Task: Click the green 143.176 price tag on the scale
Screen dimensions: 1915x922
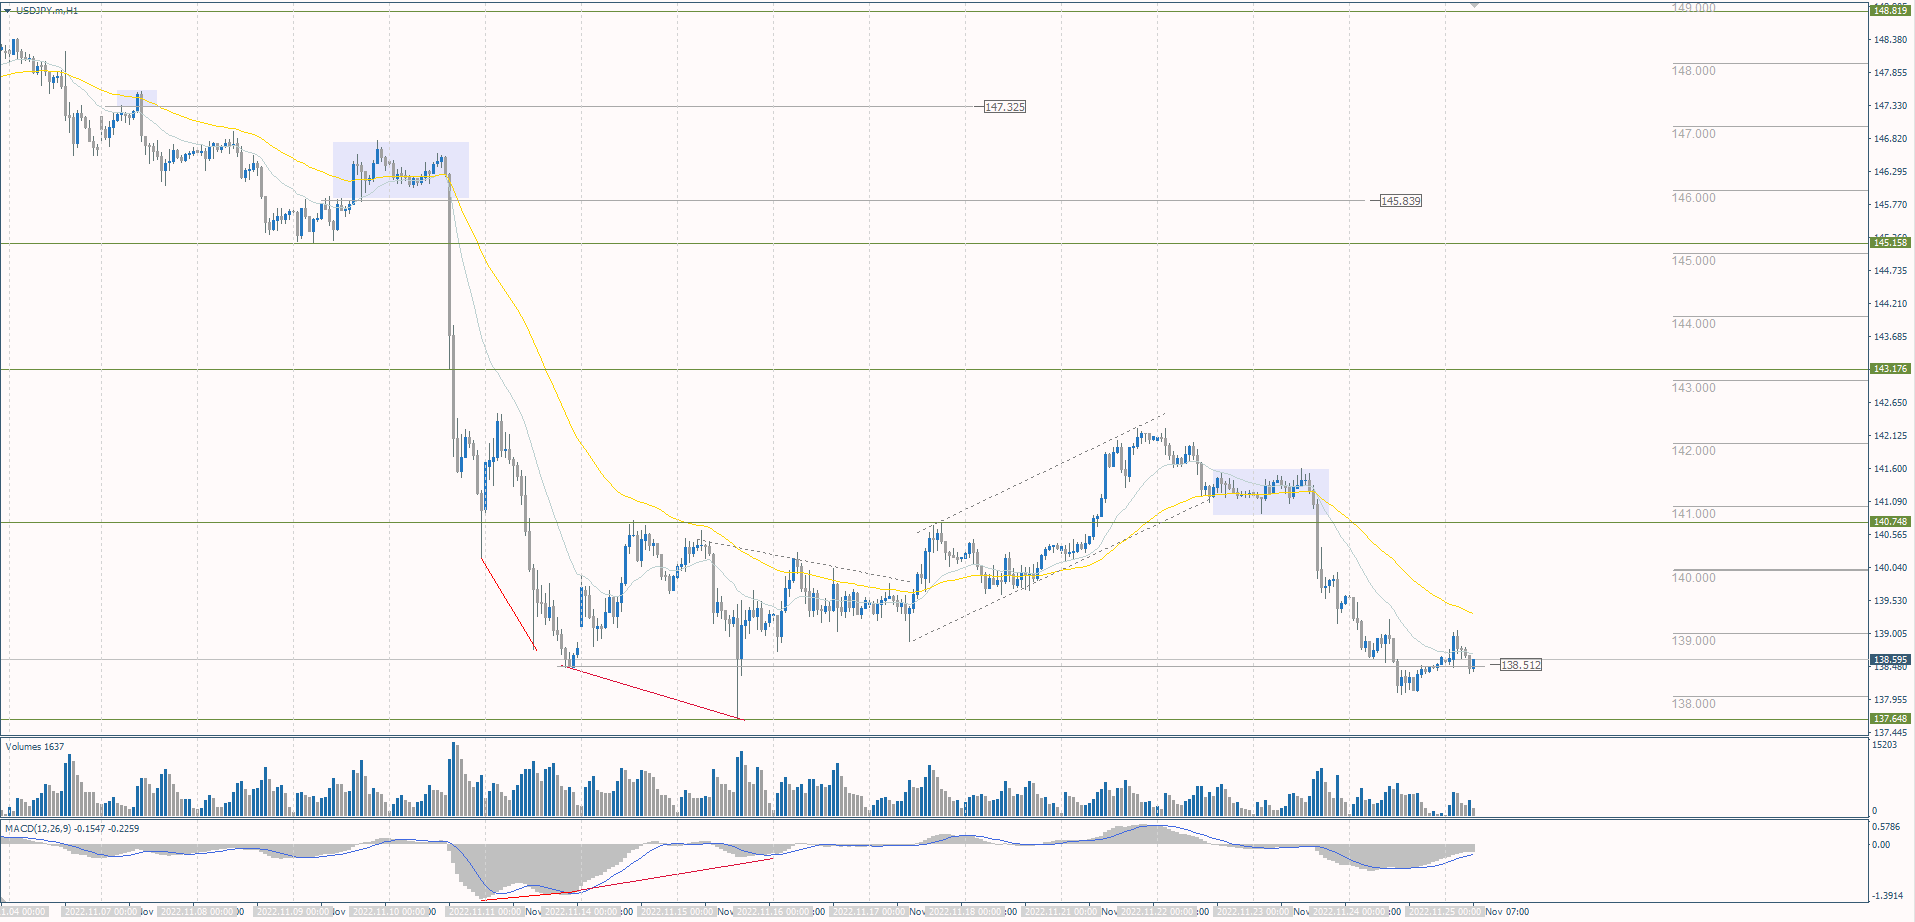Action: click(1890, 369)
